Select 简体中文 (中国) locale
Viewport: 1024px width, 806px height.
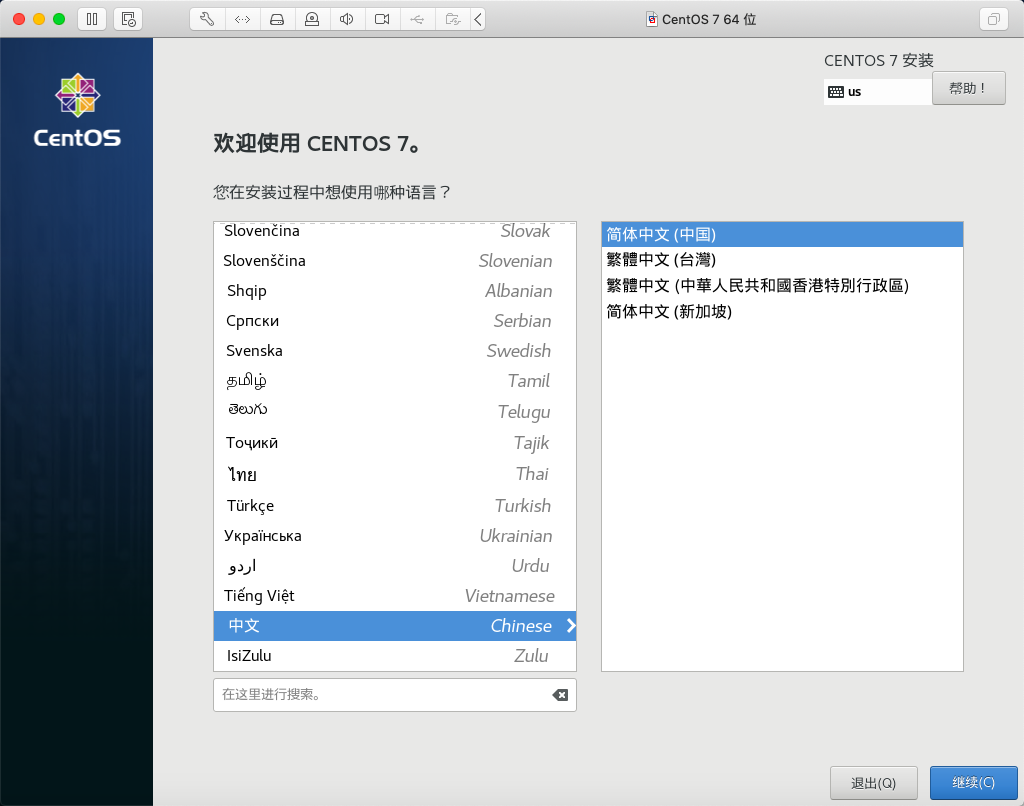point(782,234)
